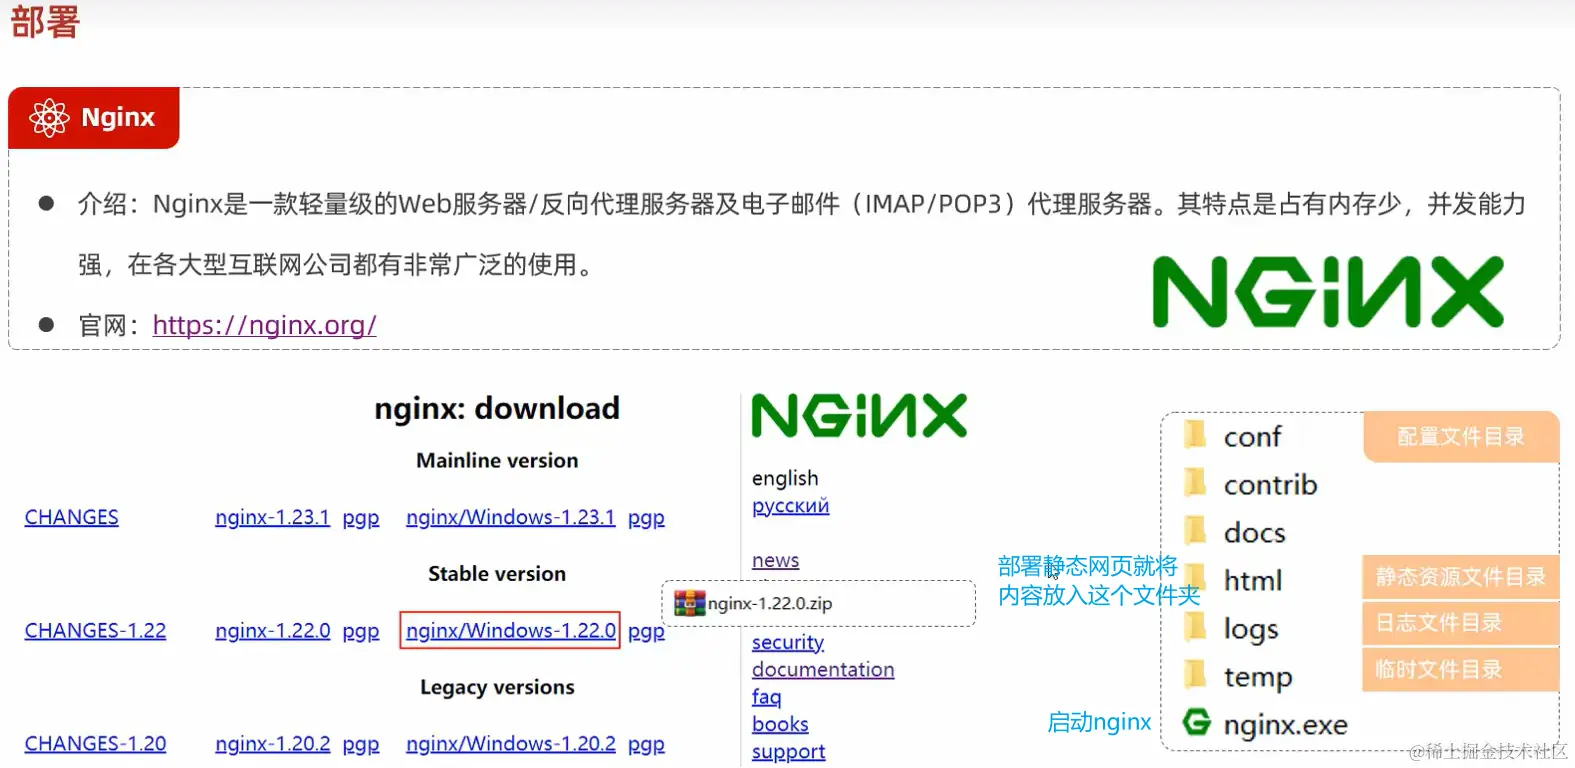Image resolution: width=1575 pixels, height=768 pixels.
Task: Open the pgp link next to nginx/Windows-1.23.1
Action: [x=646, y=518]
